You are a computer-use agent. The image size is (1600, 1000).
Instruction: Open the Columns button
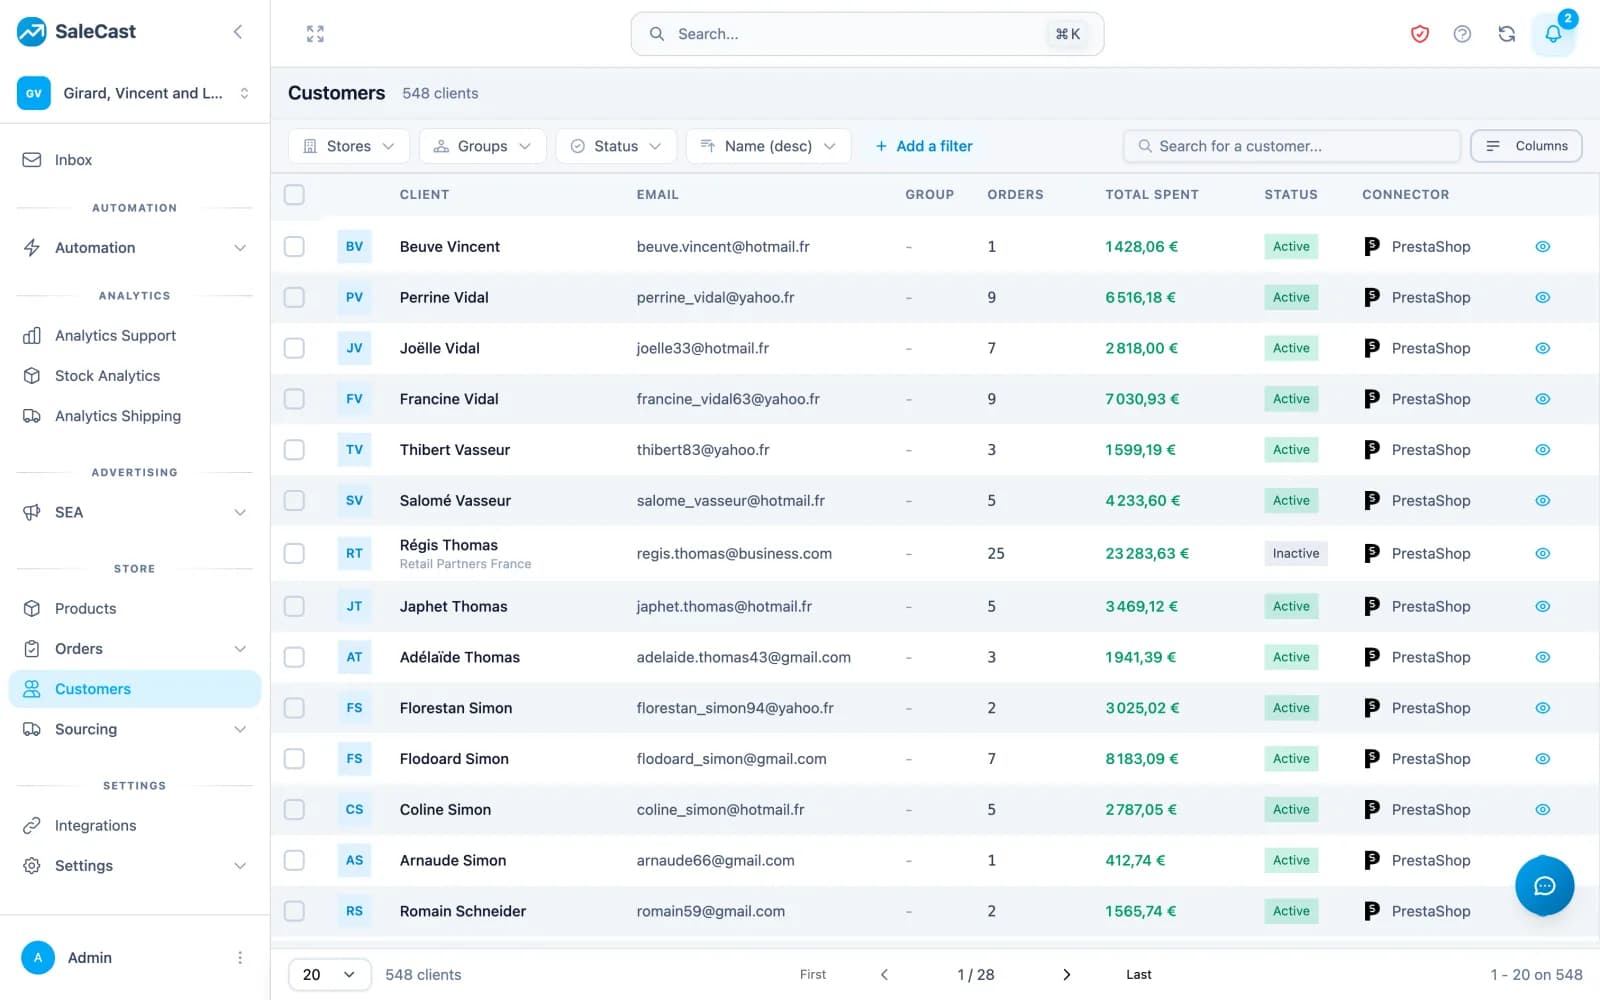[x=1526, y=146]
